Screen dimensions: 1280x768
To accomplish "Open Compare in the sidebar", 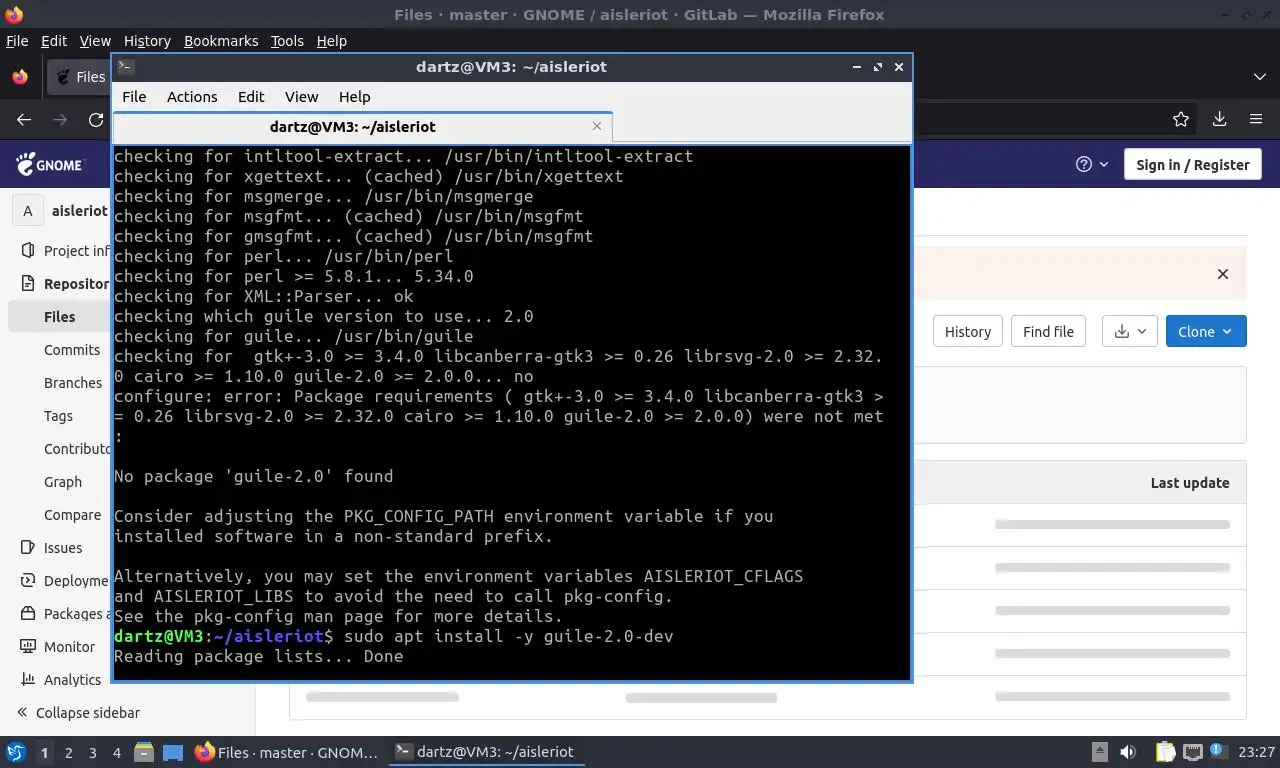I will coord(72,515).
